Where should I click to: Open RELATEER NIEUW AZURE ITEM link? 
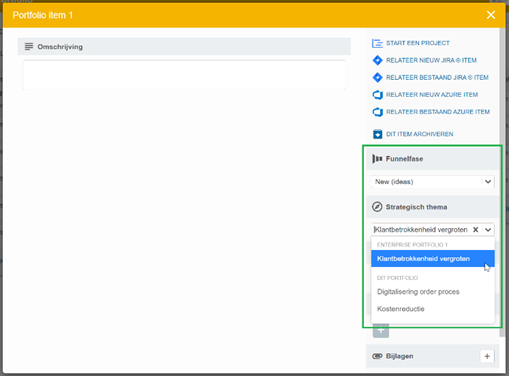pos(432,95)
